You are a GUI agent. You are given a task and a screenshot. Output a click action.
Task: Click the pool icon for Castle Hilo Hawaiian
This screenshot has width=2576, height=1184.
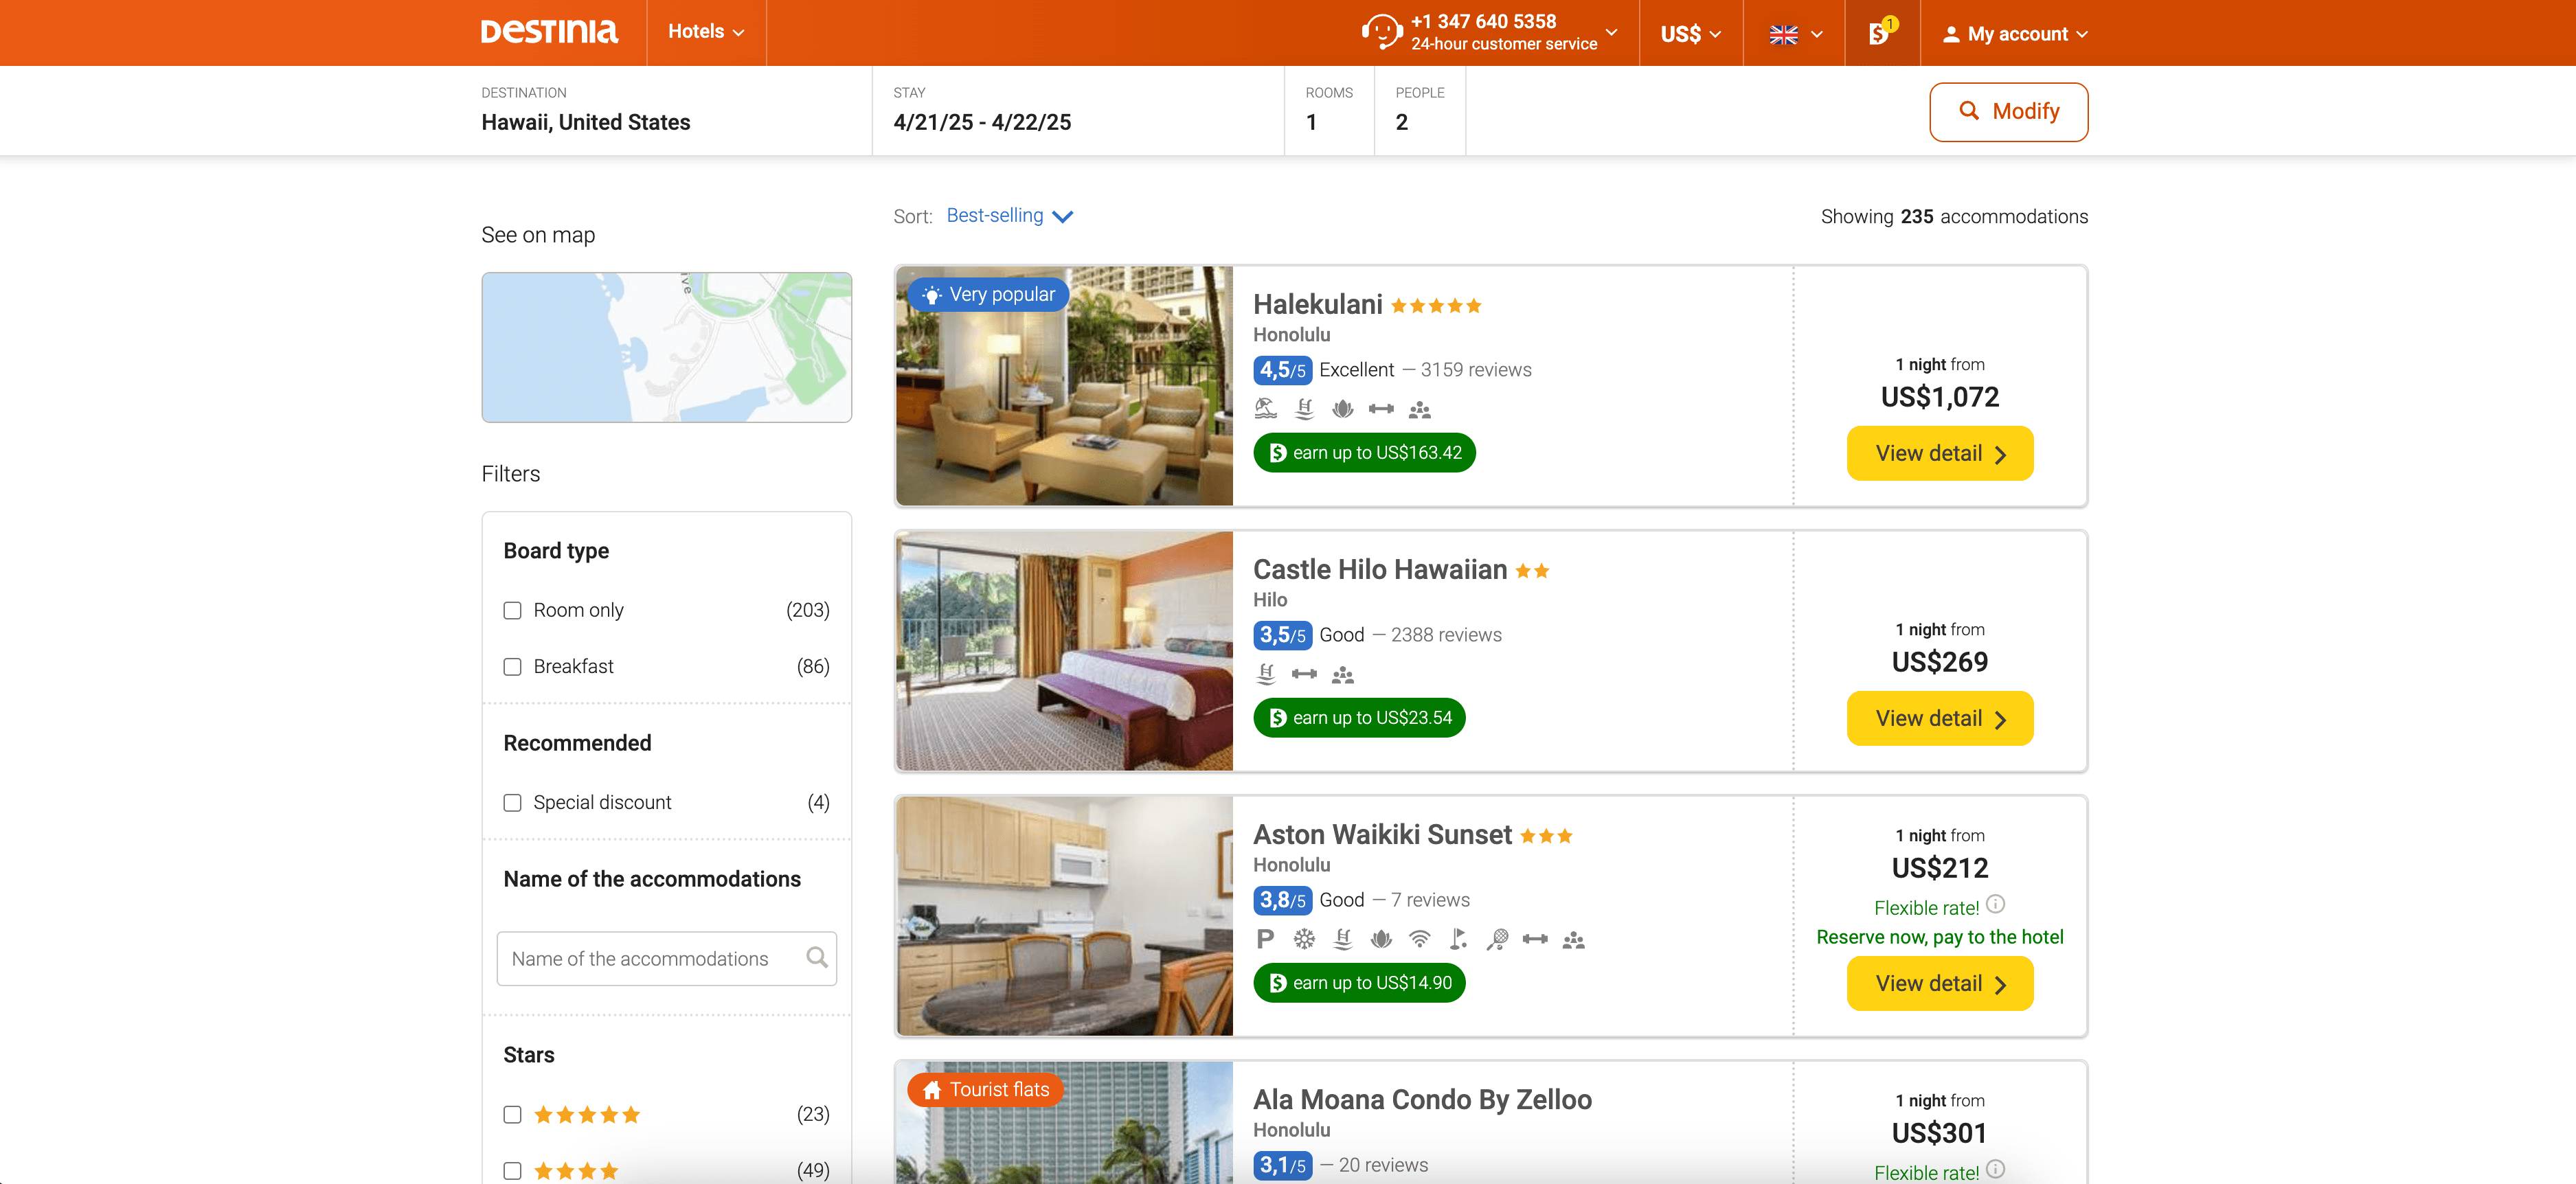click(x=1265, y=674)
